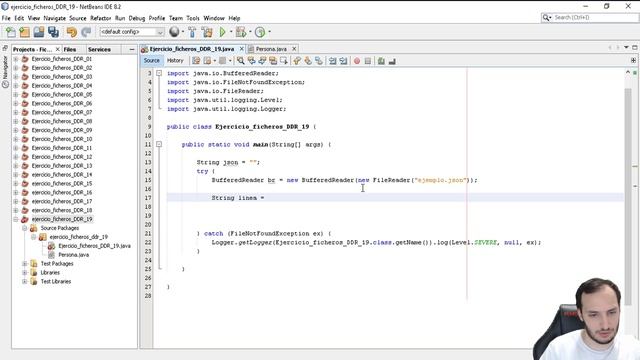This screenshot has width=640, height=360.
Task: Click the Search (Ctrl+I) input field
Action: click(594, 18)
